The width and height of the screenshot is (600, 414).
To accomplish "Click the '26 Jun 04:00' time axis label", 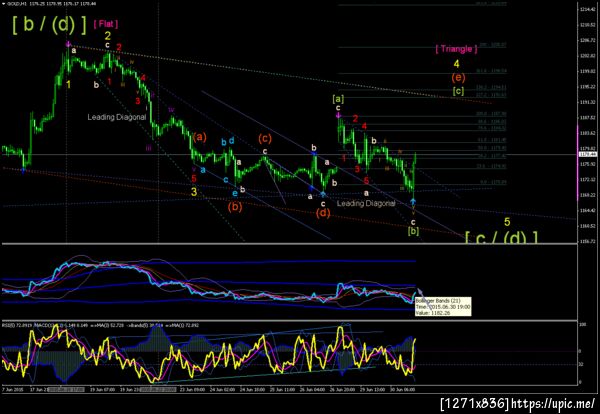I will [312, 390].
